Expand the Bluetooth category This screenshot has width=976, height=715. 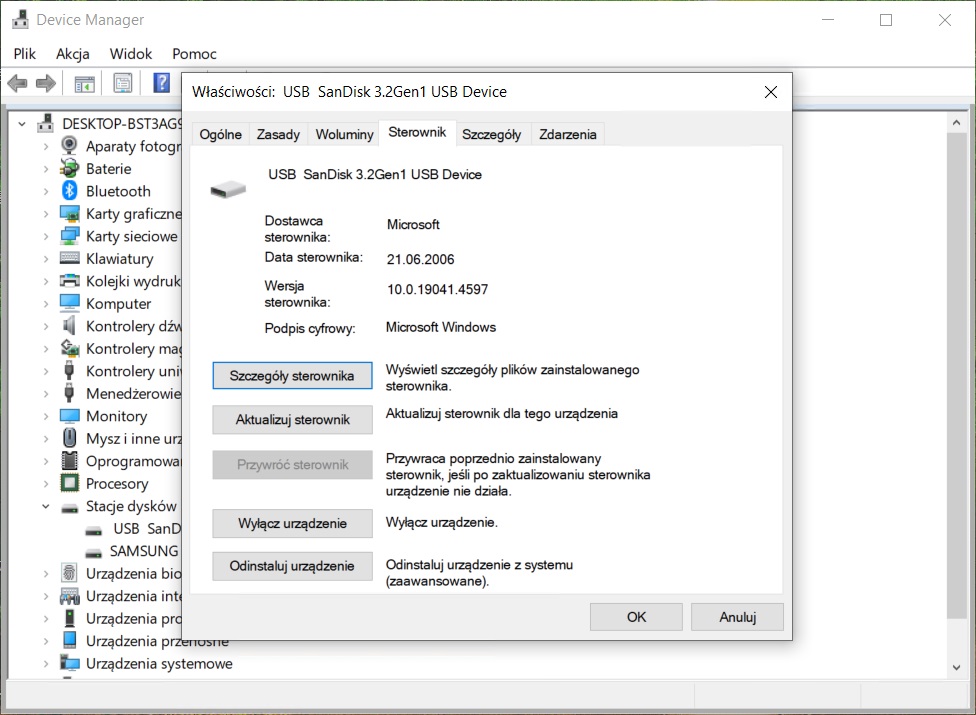(45, 191)
